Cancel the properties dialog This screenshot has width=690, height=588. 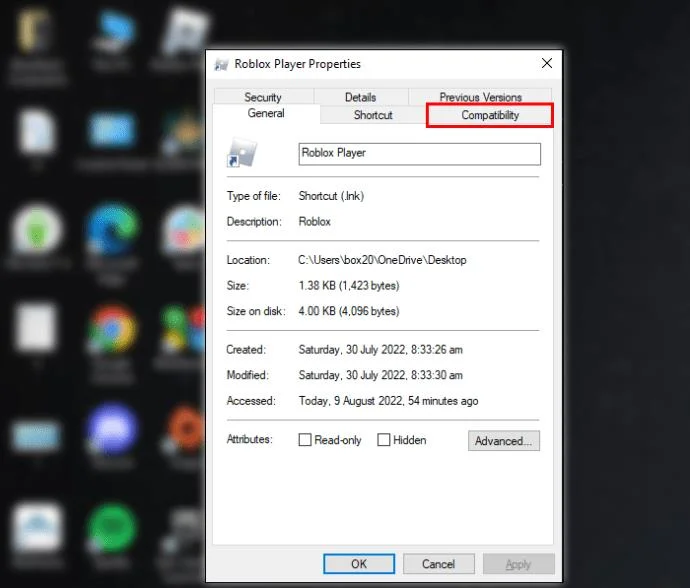pyautogui.click(x=439, y=564)
